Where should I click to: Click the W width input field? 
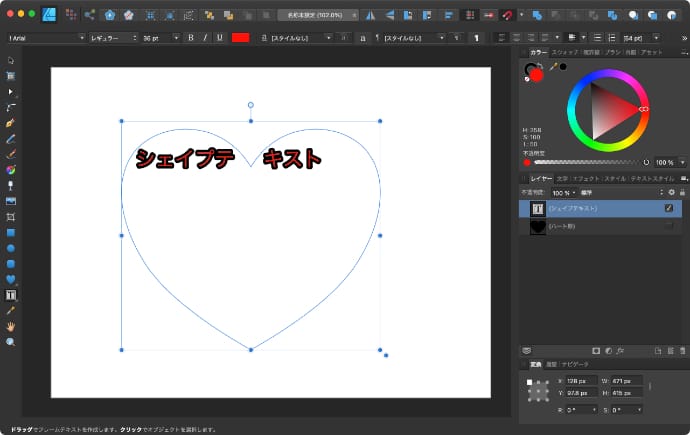[625, 381]
